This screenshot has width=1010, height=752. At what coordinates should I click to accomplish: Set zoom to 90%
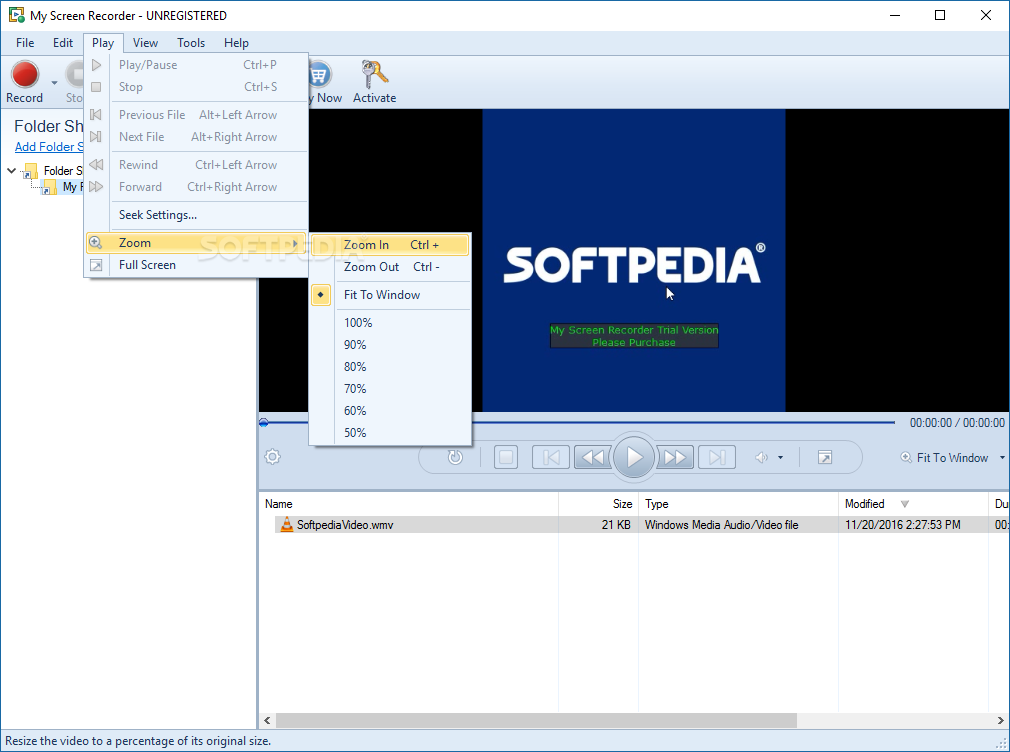click(390, 345)
